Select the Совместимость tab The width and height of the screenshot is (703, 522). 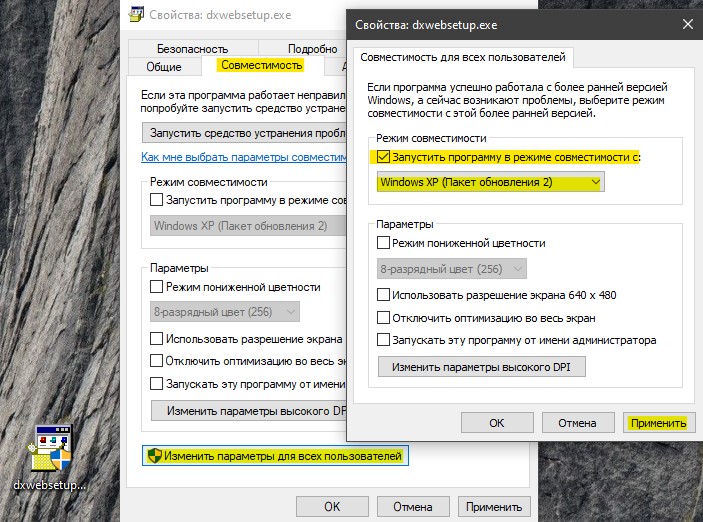262,65
